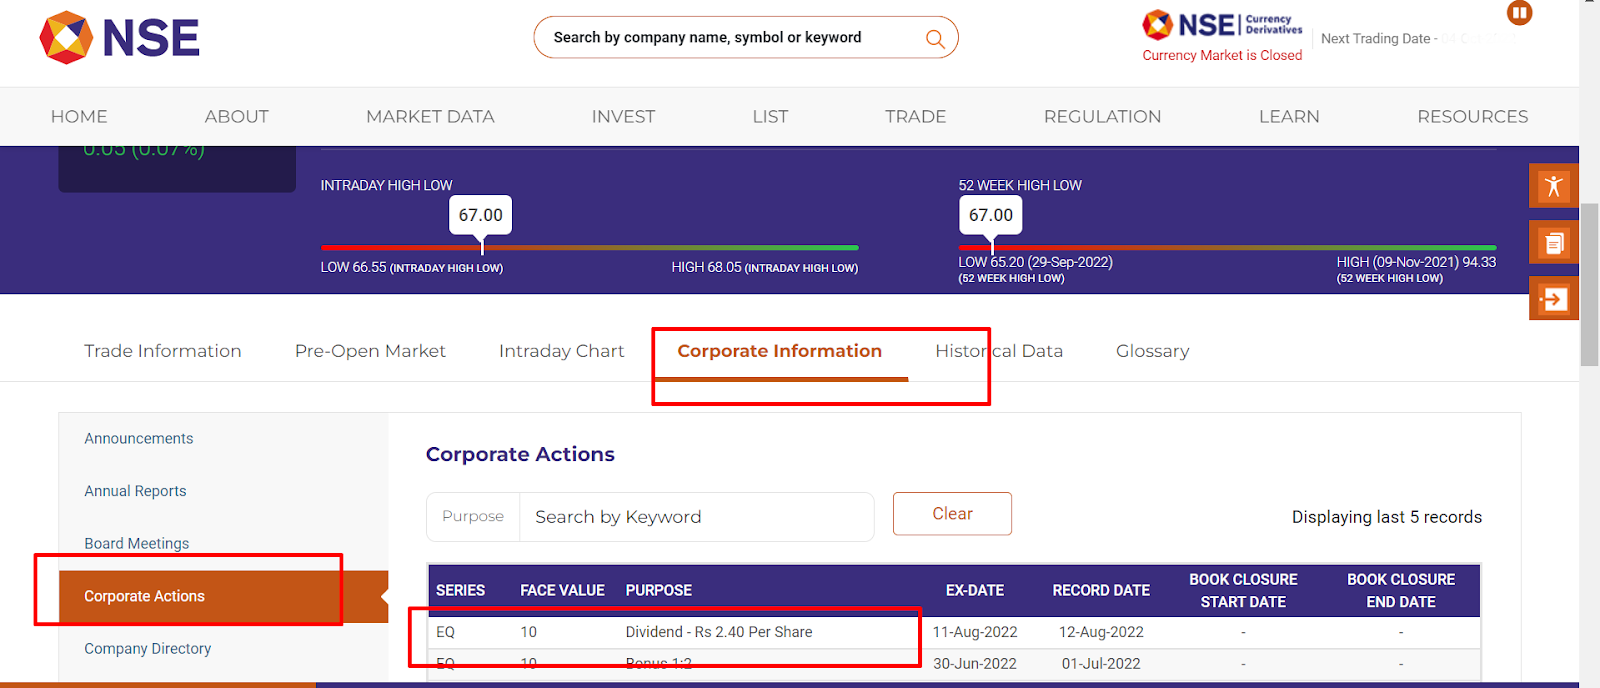Switch to the Pre-Open Market tab
Screen dimensions: 1600x688
click(370, 351)
